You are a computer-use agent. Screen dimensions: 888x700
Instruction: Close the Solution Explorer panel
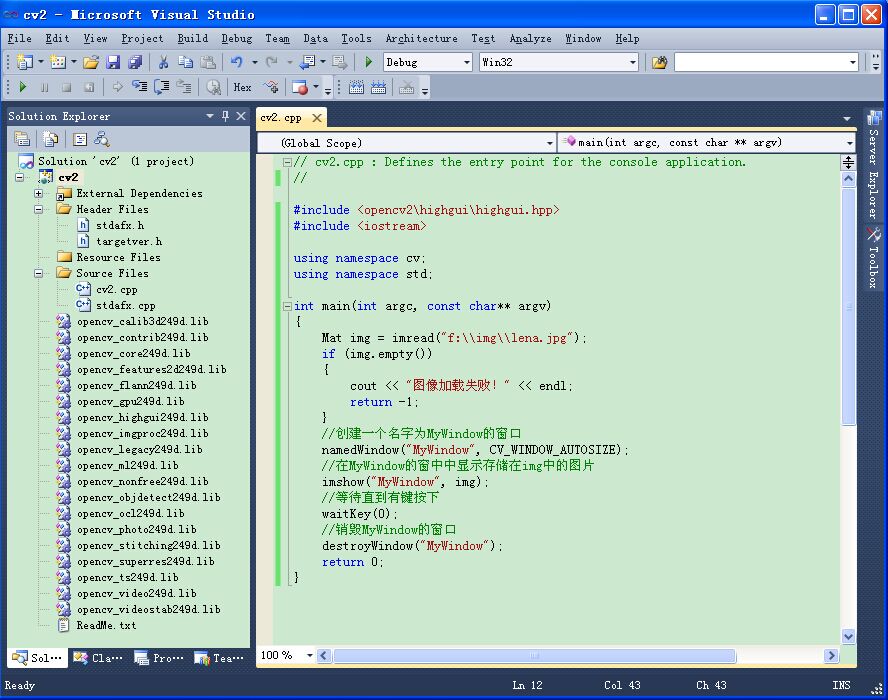click(x=241, y=116)
